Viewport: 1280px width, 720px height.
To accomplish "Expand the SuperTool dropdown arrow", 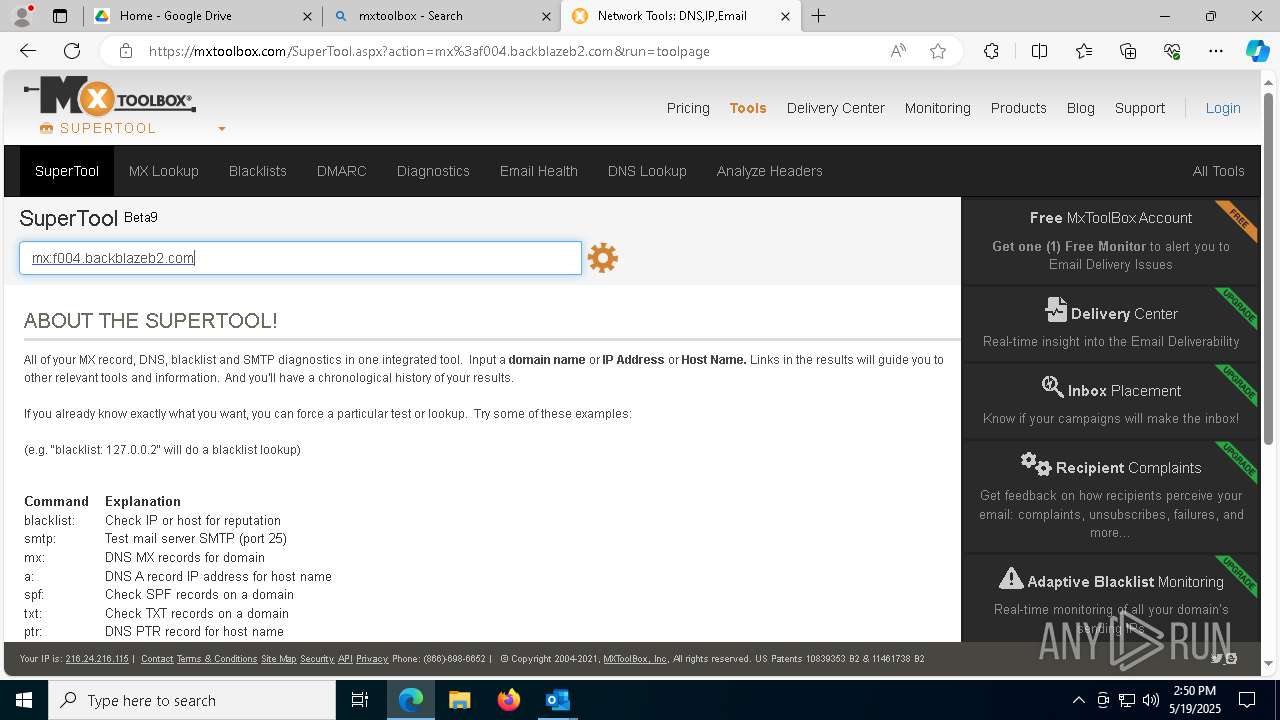I will (222, 129).
